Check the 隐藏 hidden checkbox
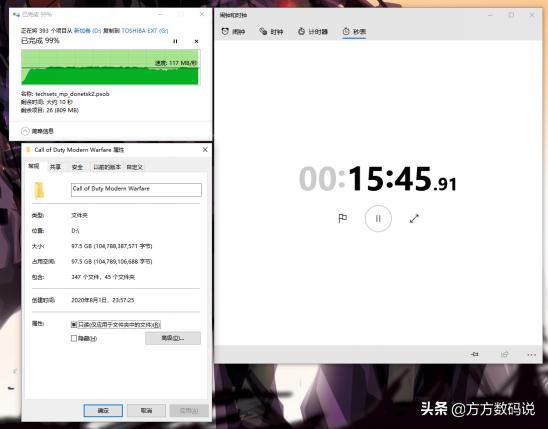The image size is (548, 429). coord(74,338)
